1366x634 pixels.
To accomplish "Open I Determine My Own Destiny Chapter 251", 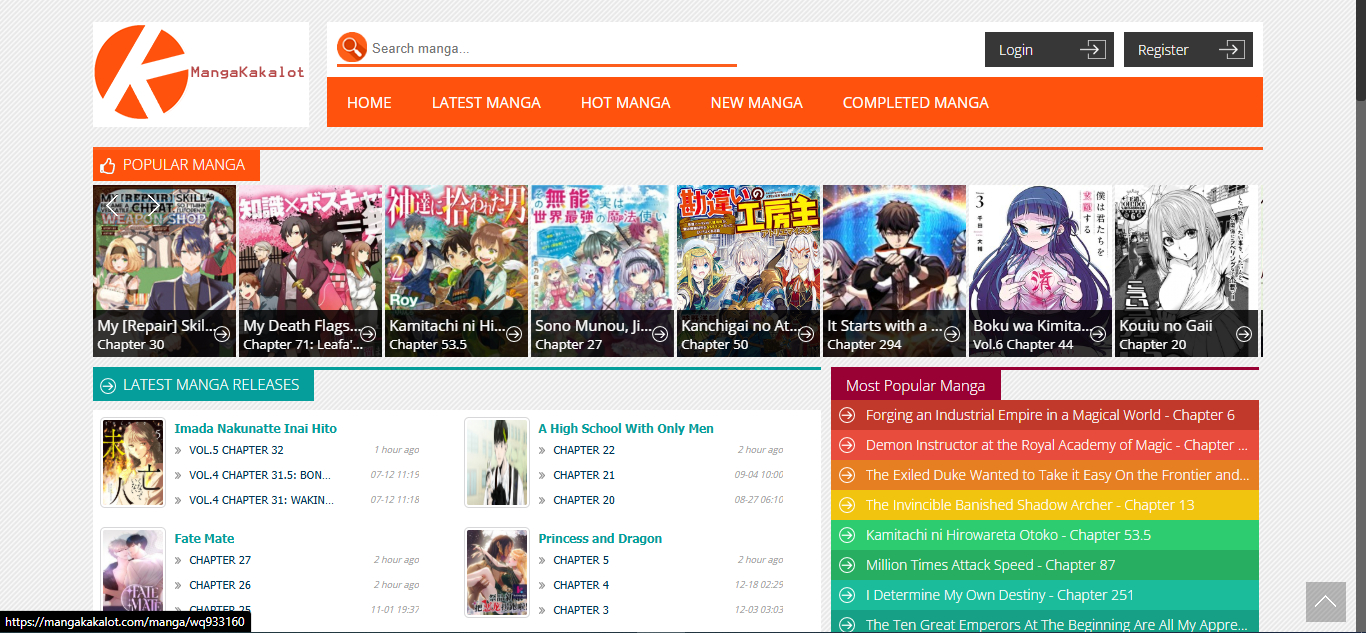I will click(999, 595).
